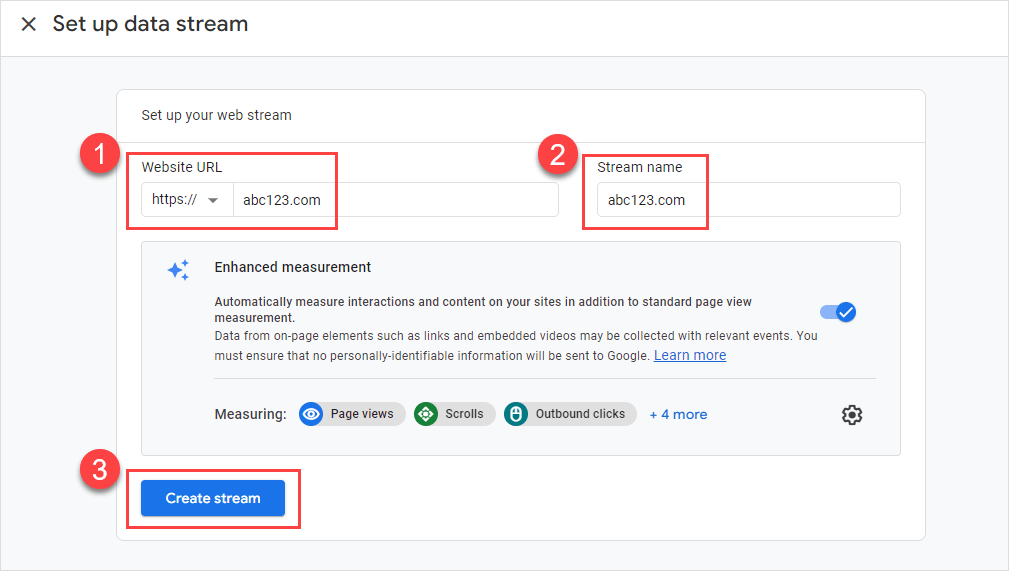Focus the Stream name text field
This screenshot has width=1009, height=571.
pyautogui.click(x=741, y=200)
